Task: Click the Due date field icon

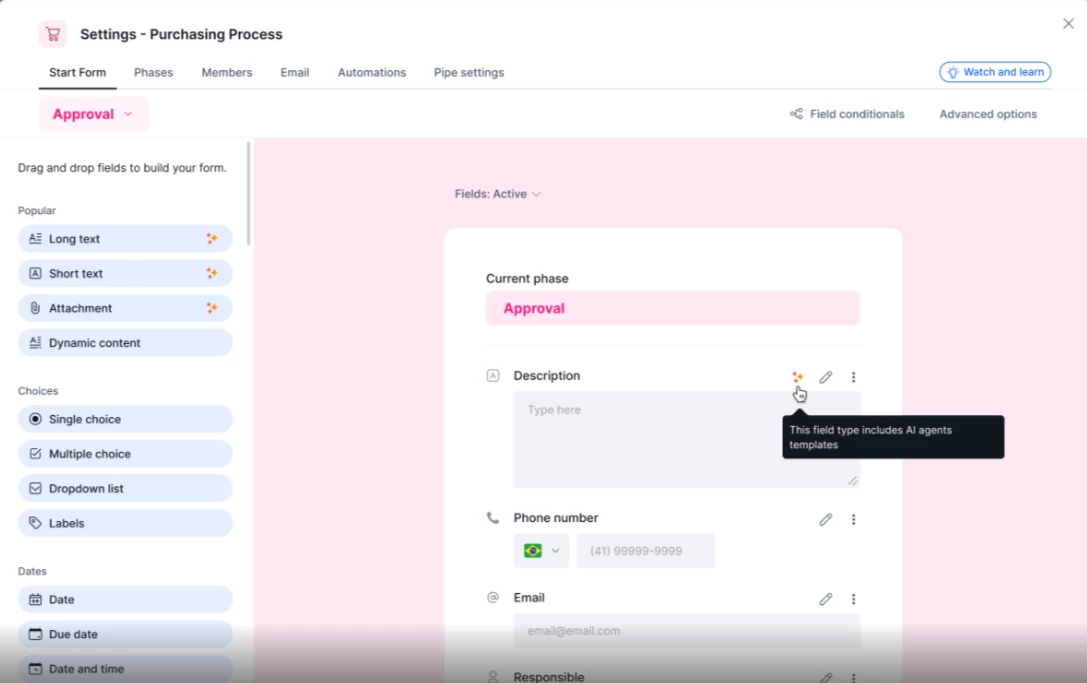Action: (35, 634)
